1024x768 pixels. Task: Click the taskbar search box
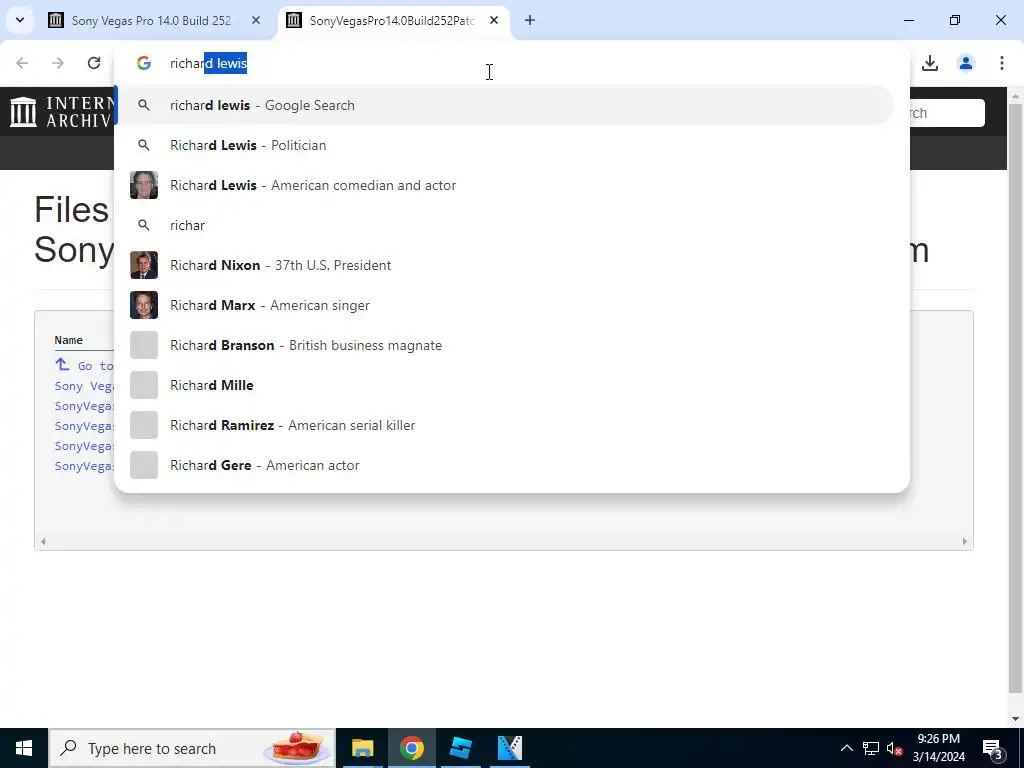tap(192, 748)
